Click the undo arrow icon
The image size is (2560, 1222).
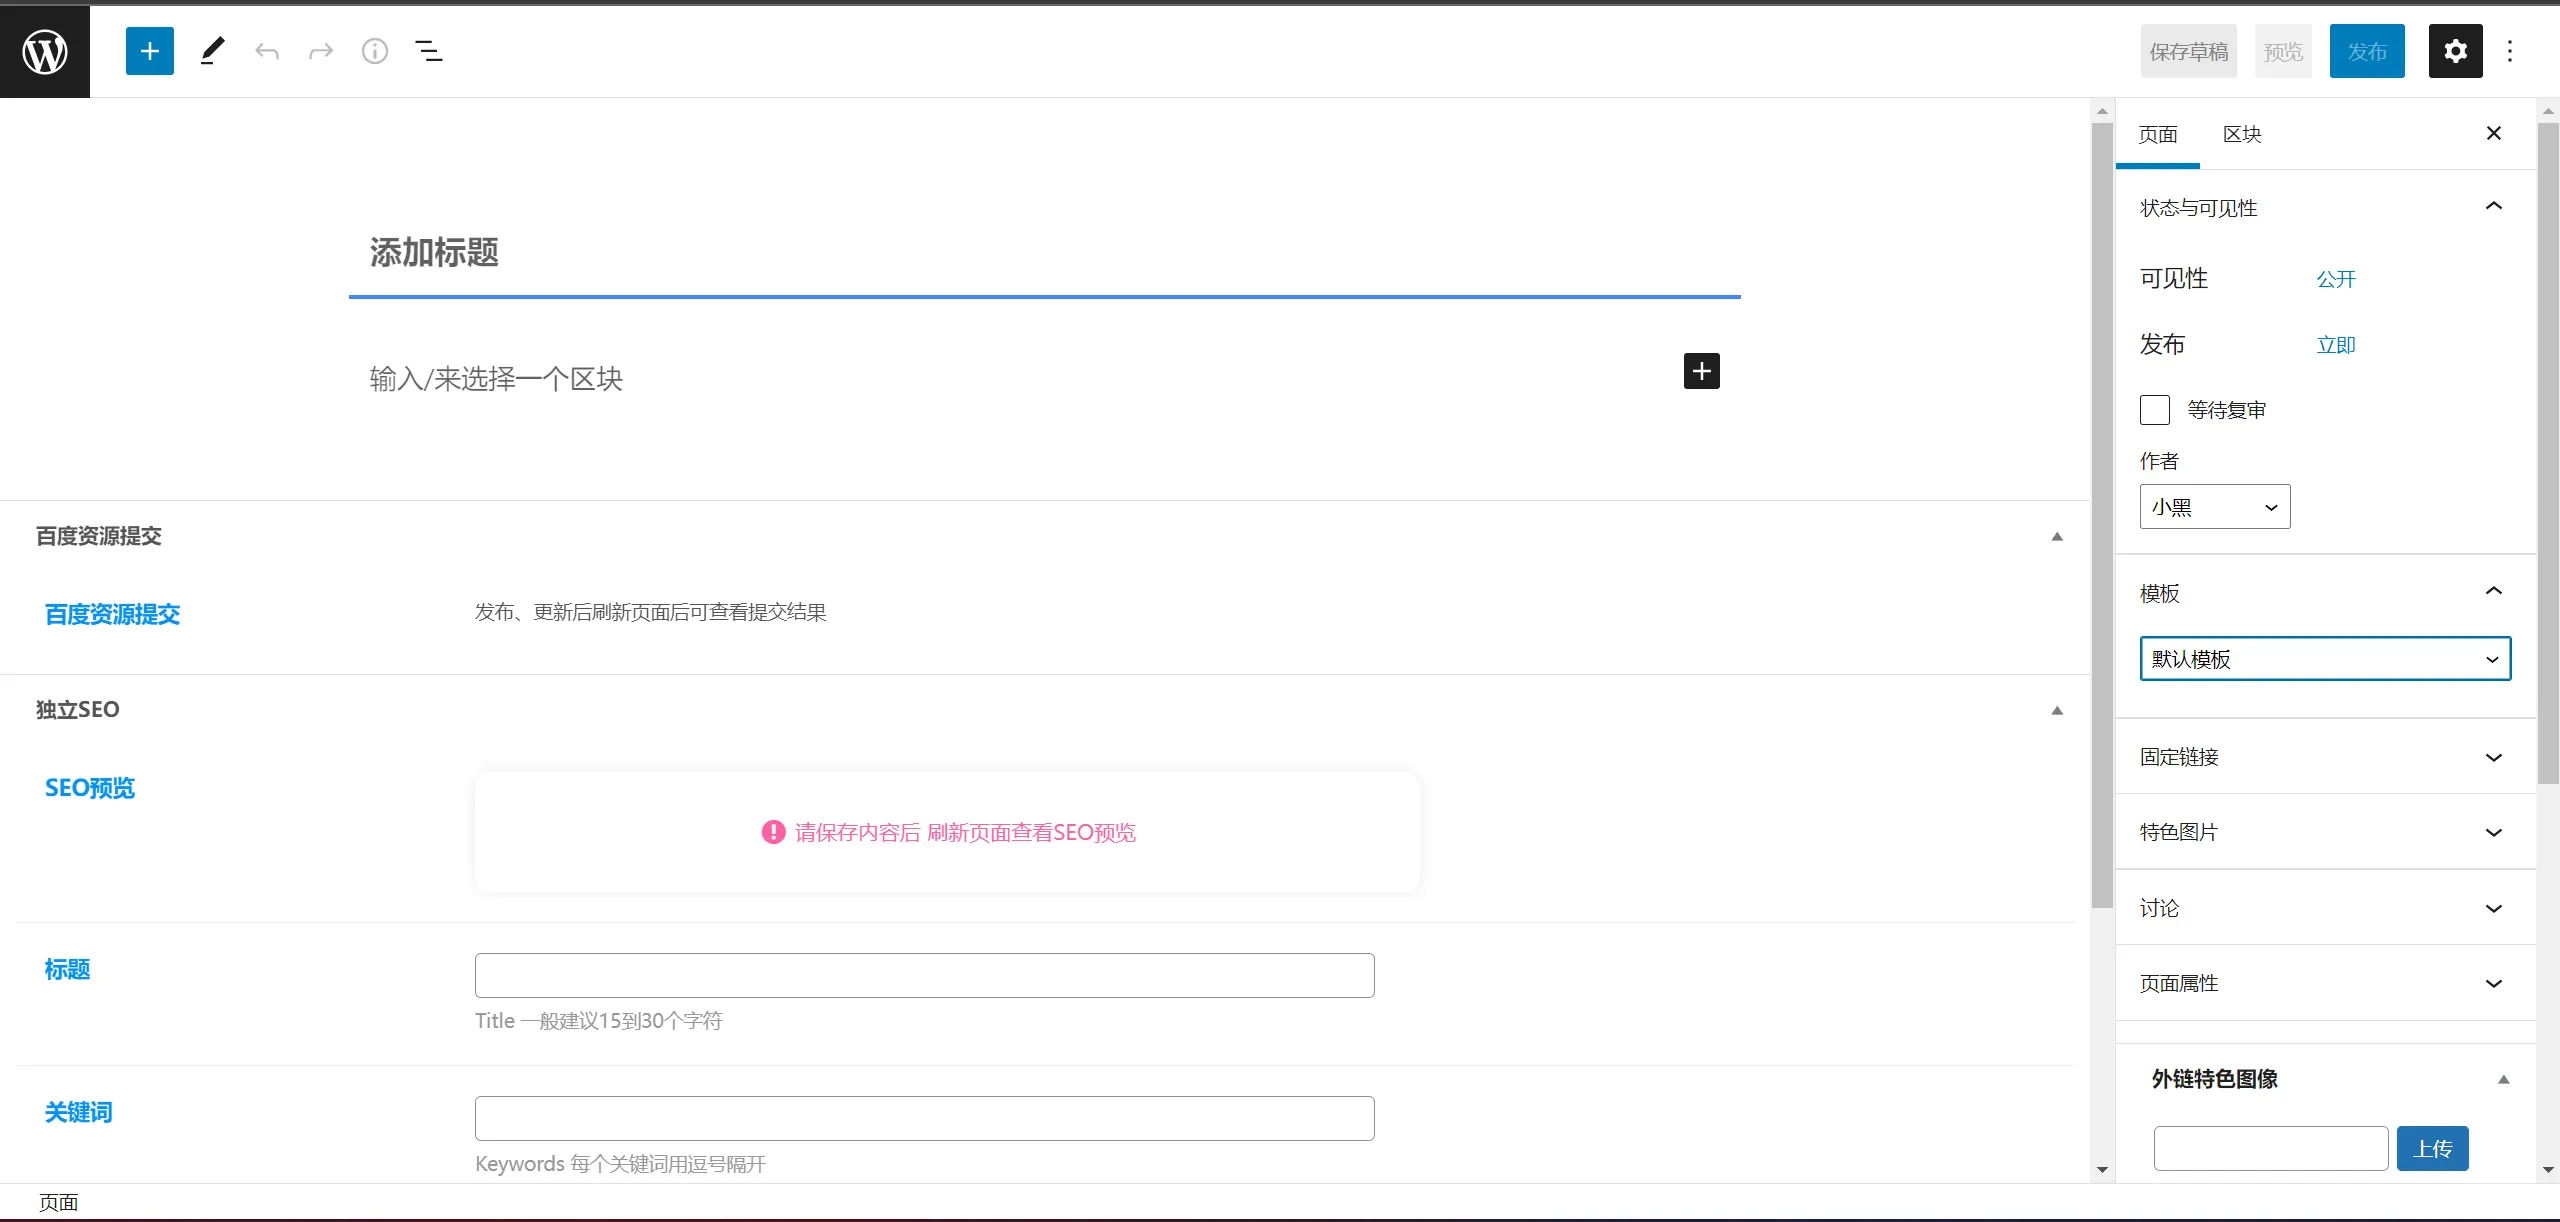click(x=266, y=51)
